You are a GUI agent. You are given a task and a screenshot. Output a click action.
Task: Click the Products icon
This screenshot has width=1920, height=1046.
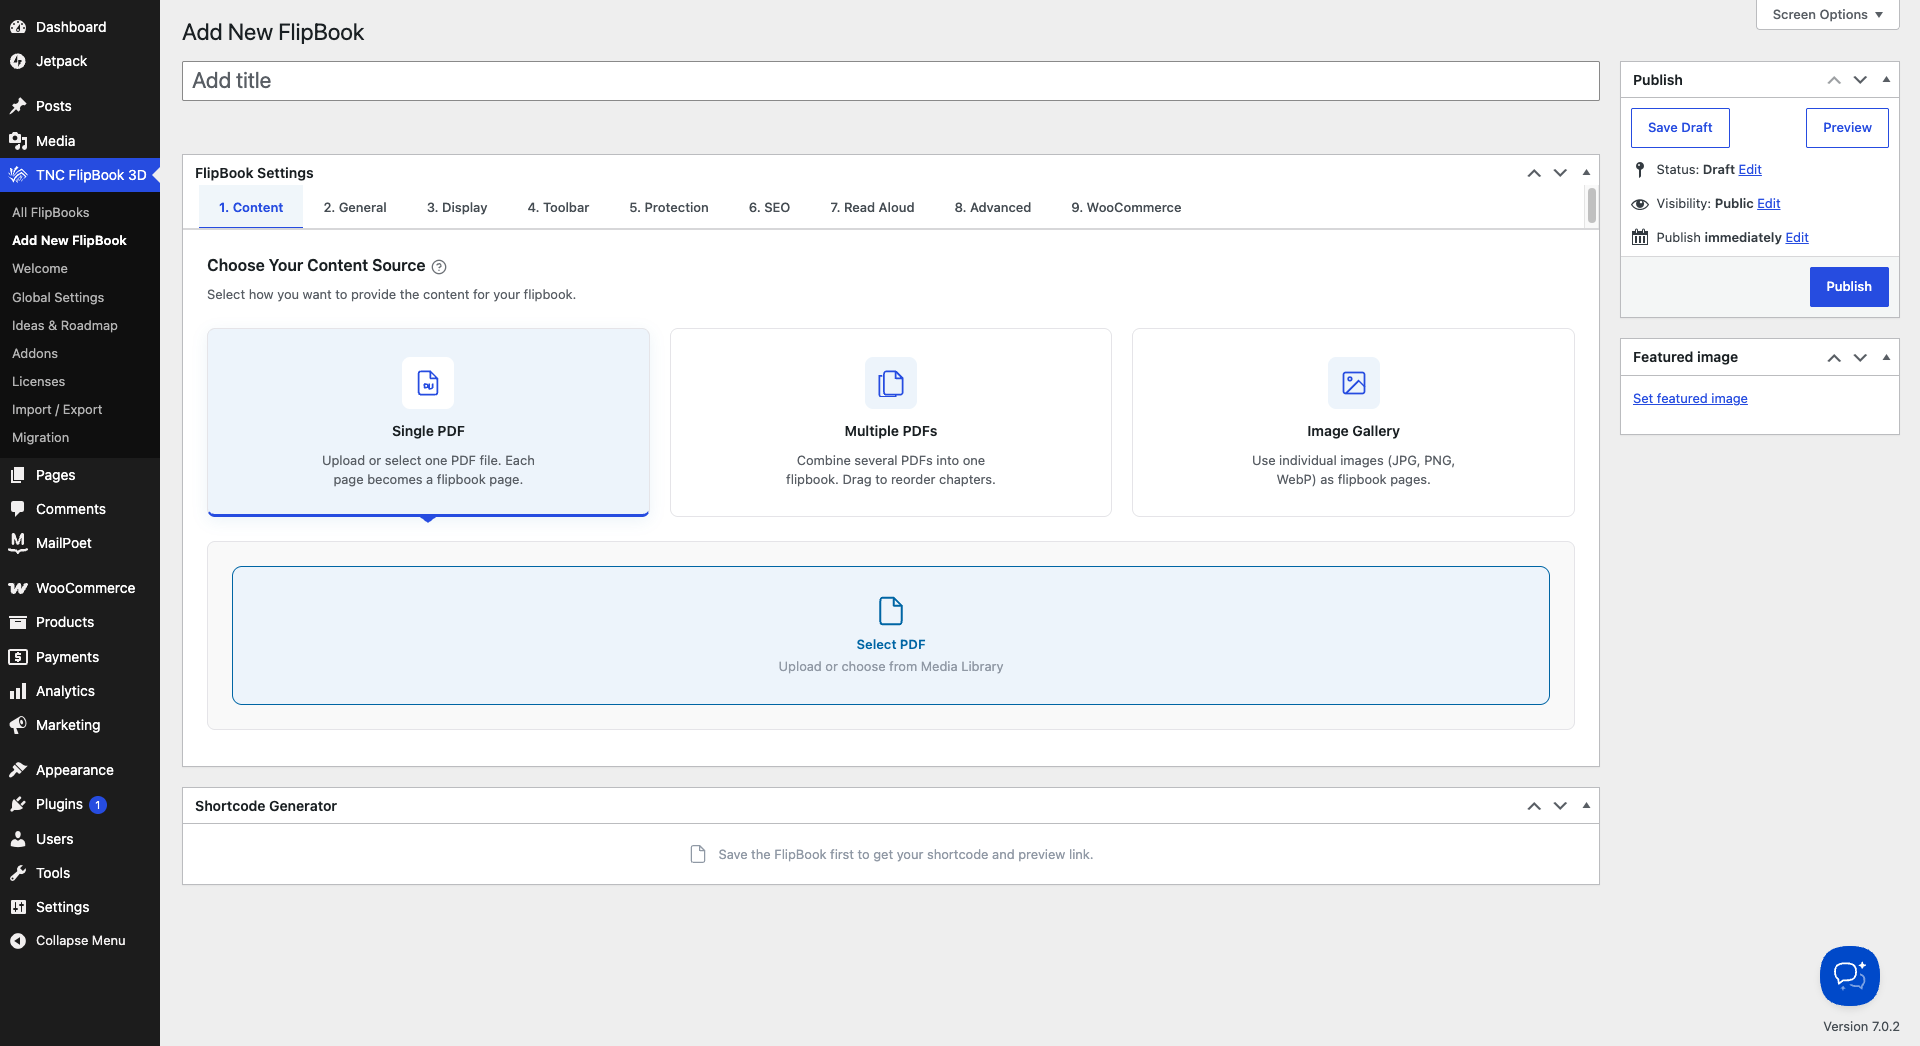[x=18, y=622]
